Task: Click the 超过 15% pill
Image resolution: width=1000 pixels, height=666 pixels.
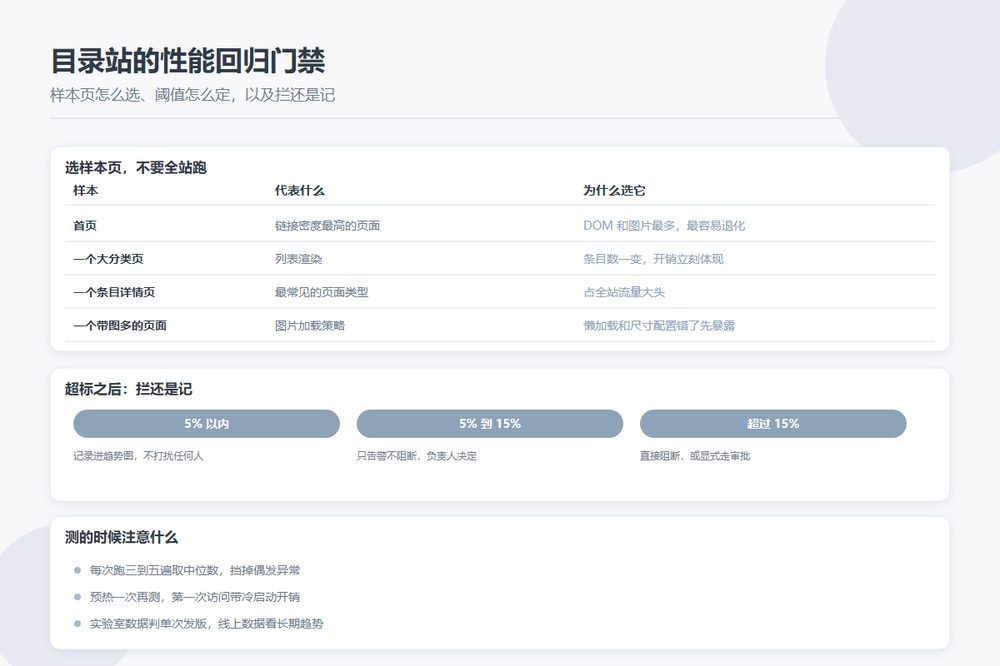Action: point(773,424)
